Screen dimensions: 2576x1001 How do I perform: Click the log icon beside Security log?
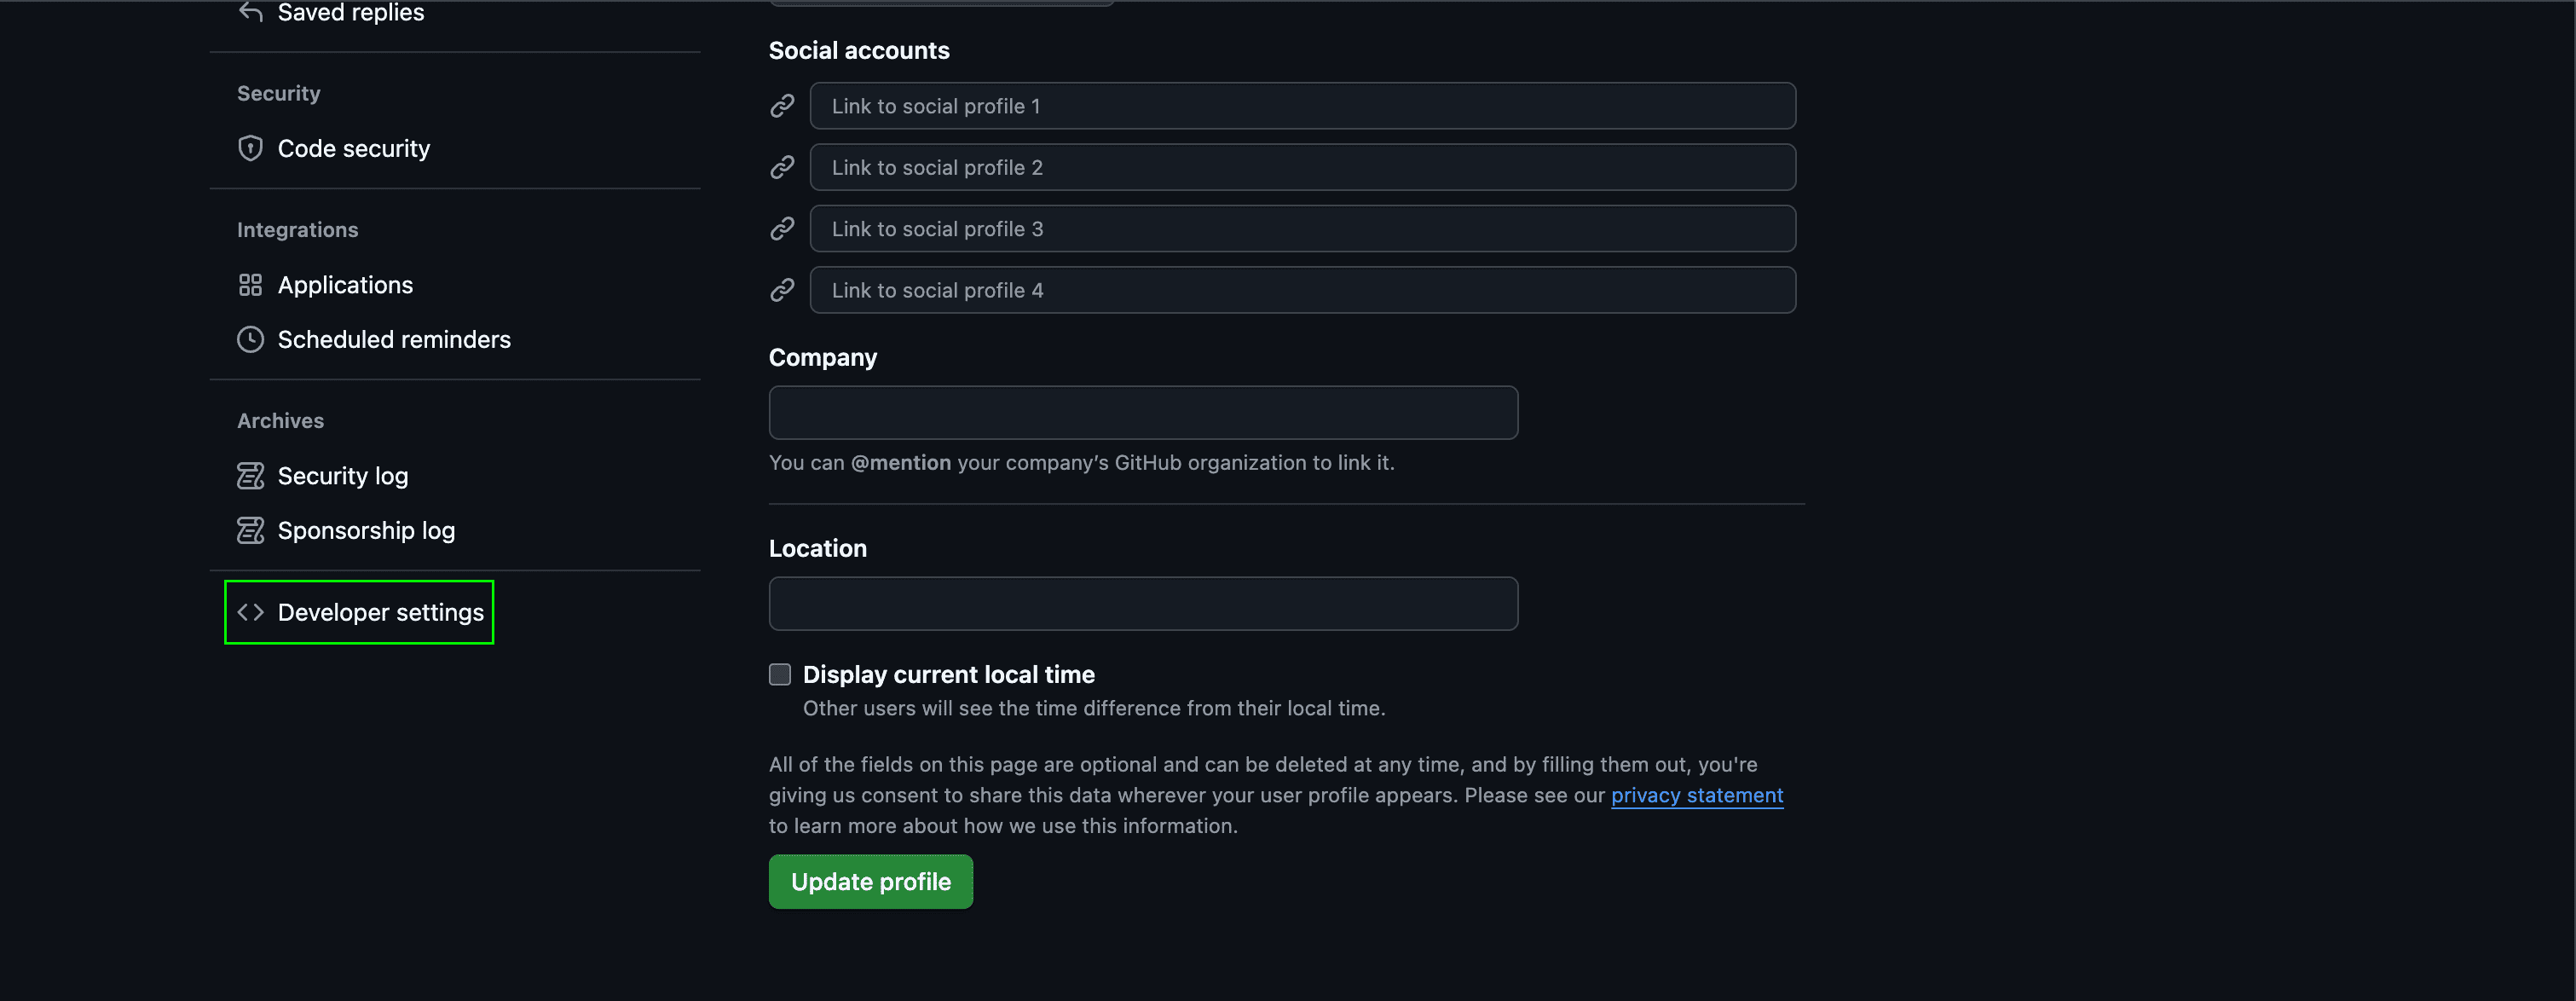(250, 476)
